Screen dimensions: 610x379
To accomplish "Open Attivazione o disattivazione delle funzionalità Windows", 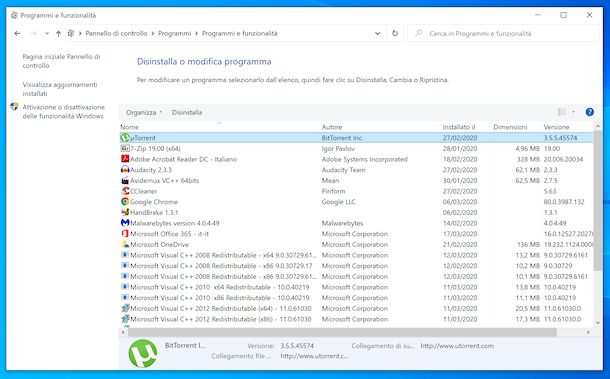I will [63, 111].
